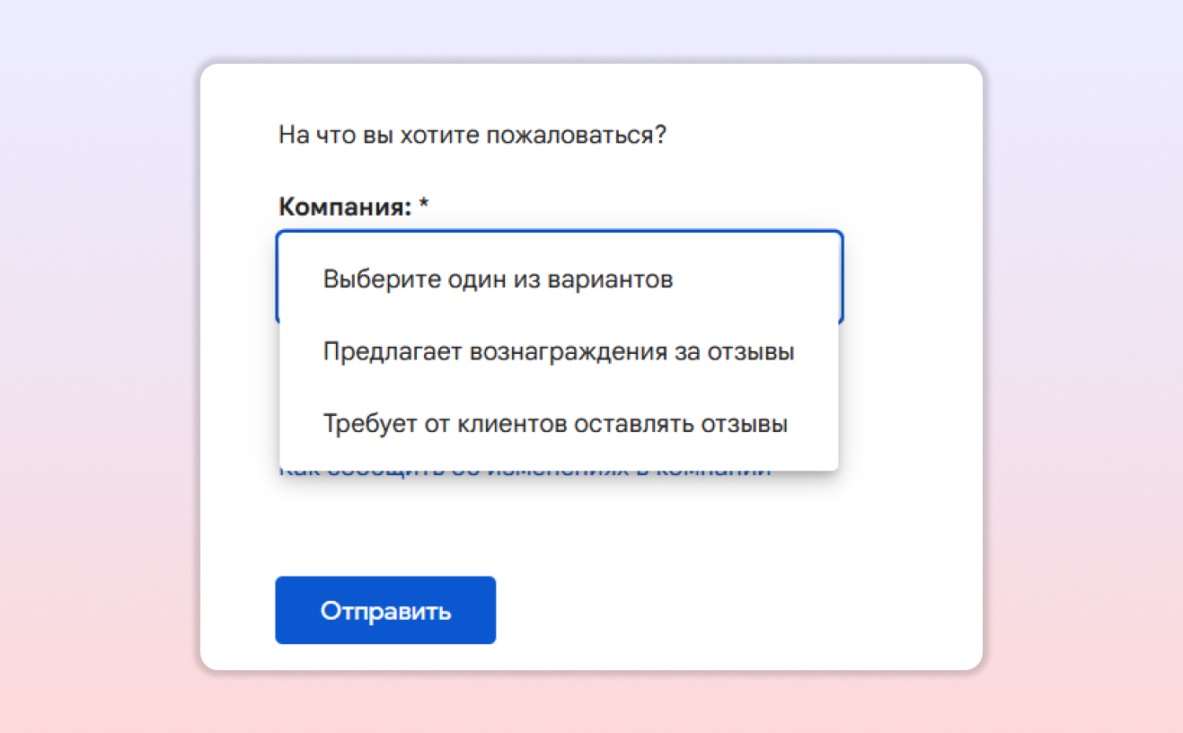Open the Компания dropdown selector

tap(560, 276)
